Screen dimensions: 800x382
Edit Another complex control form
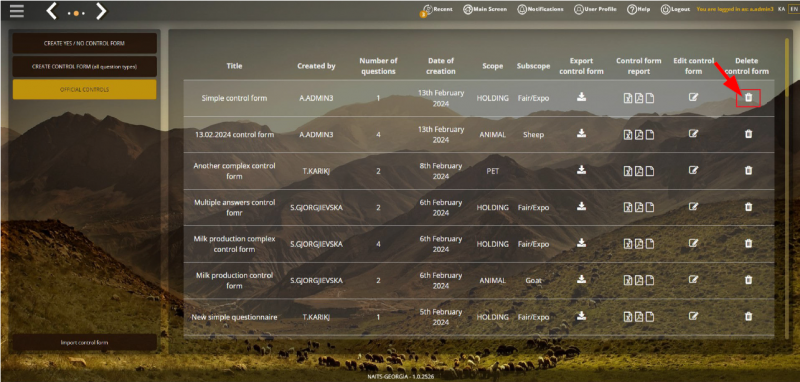click(693, 170)
